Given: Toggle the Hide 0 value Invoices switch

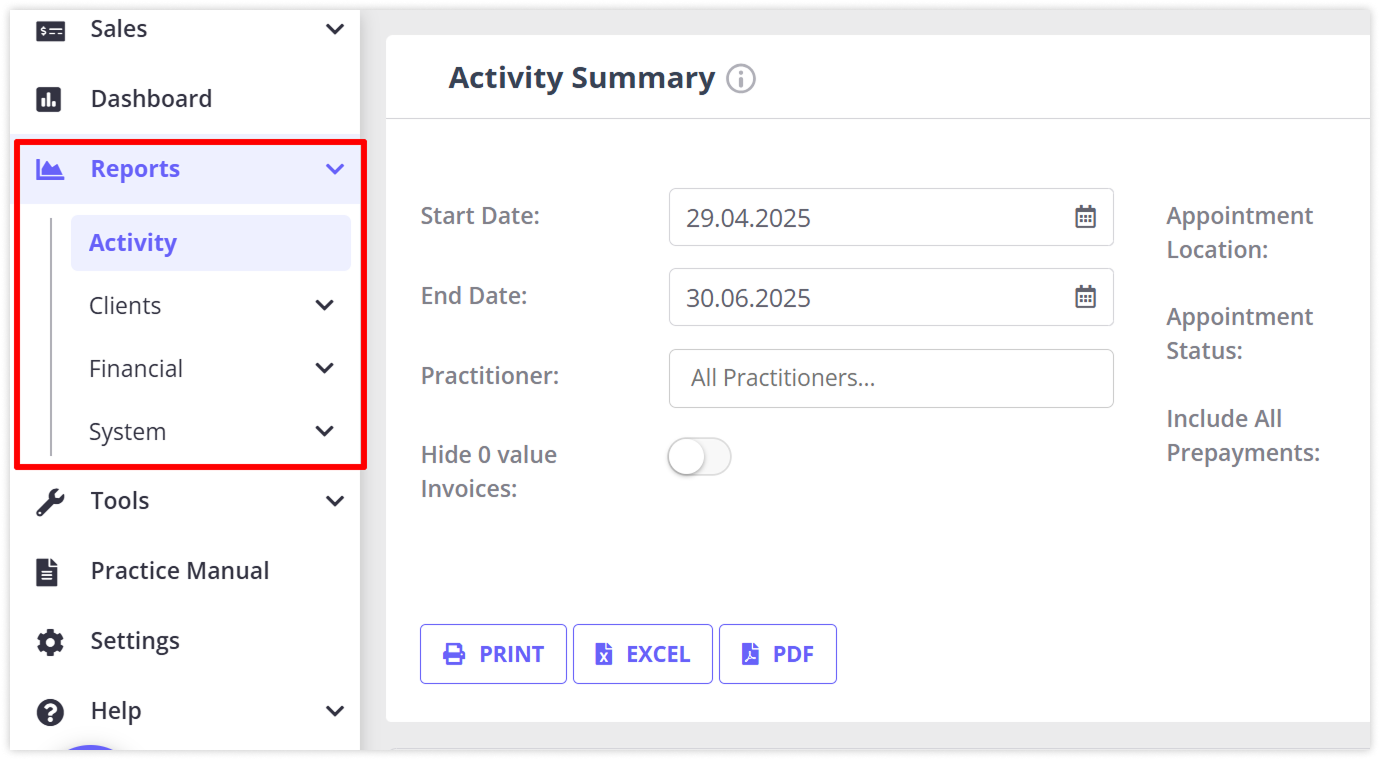Looking at the screenshot, I should click(x=700, y=457).
